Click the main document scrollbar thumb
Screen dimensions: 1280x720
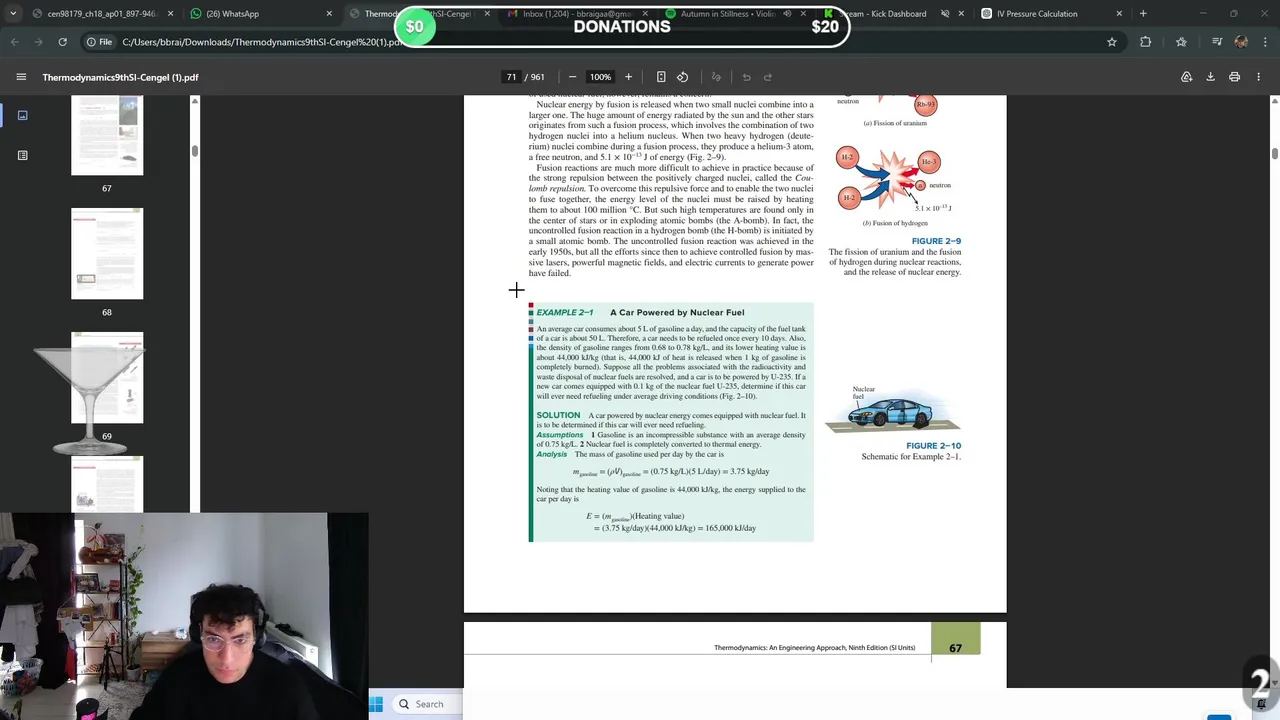click(x=1274, y=153)
